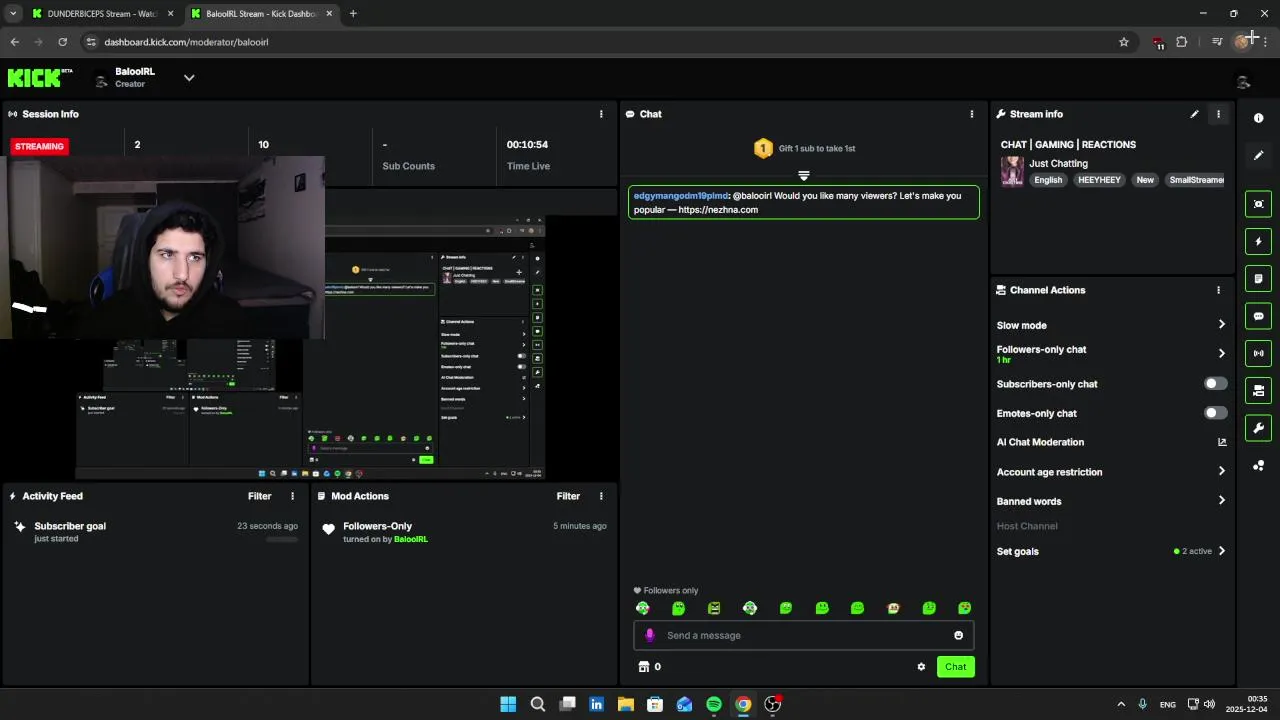Open Channel Actions three-dot menu
Viewport: 1280px width, 720px height.
[1218, 290]
